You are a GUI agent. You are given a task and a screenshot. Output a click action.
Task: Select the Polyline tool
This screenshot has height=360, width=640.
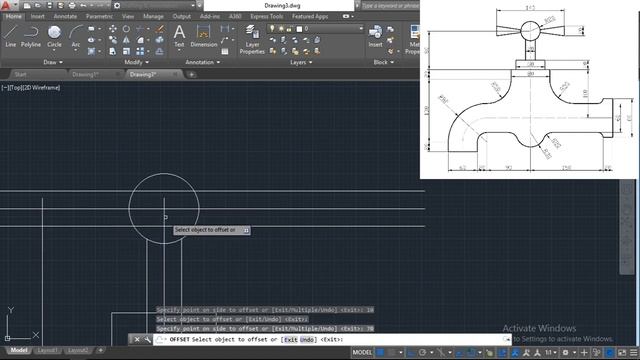point(31,36)
